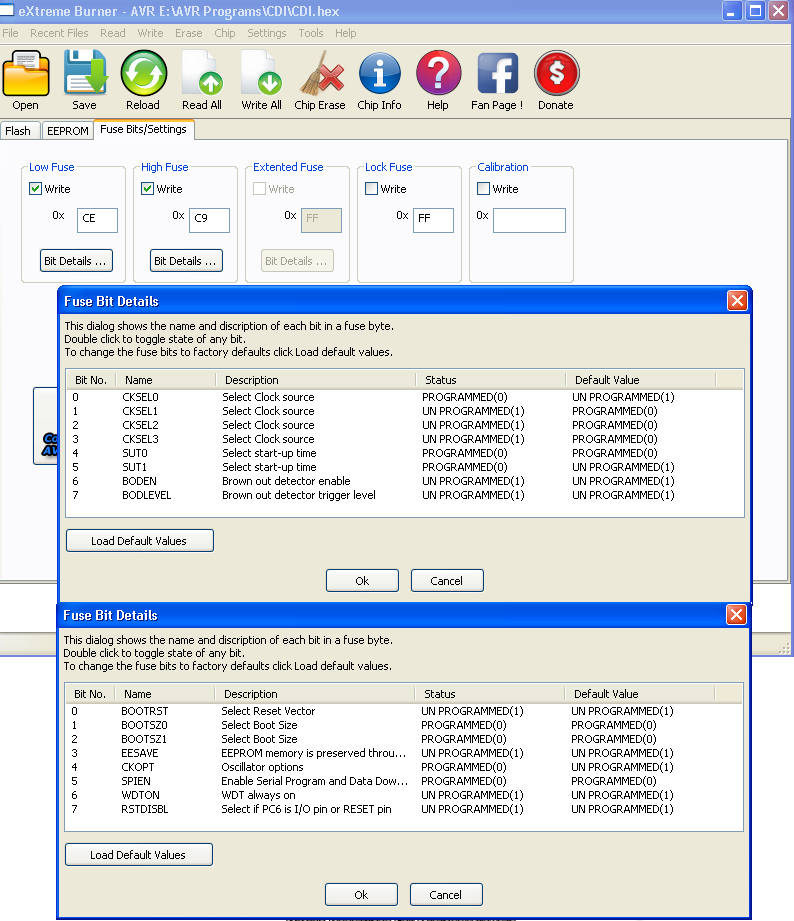Close the CKSEL Fuse Bit Details dialog
The height and width of the screenshot is (921, 794).
tap(737, 301)
